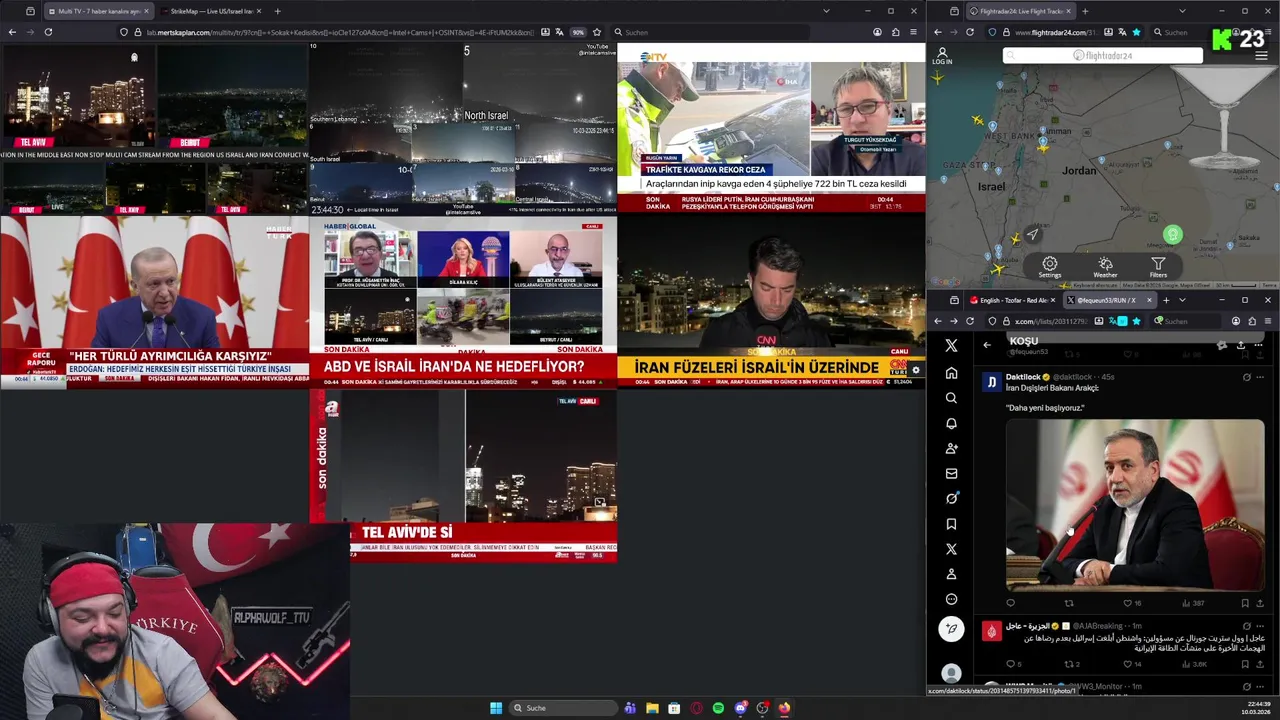Image resolution: width=1280 pixels, height=720 pixels.
Task: Open X Explore search icon in sidebar
Action: (x=951, y=398)
